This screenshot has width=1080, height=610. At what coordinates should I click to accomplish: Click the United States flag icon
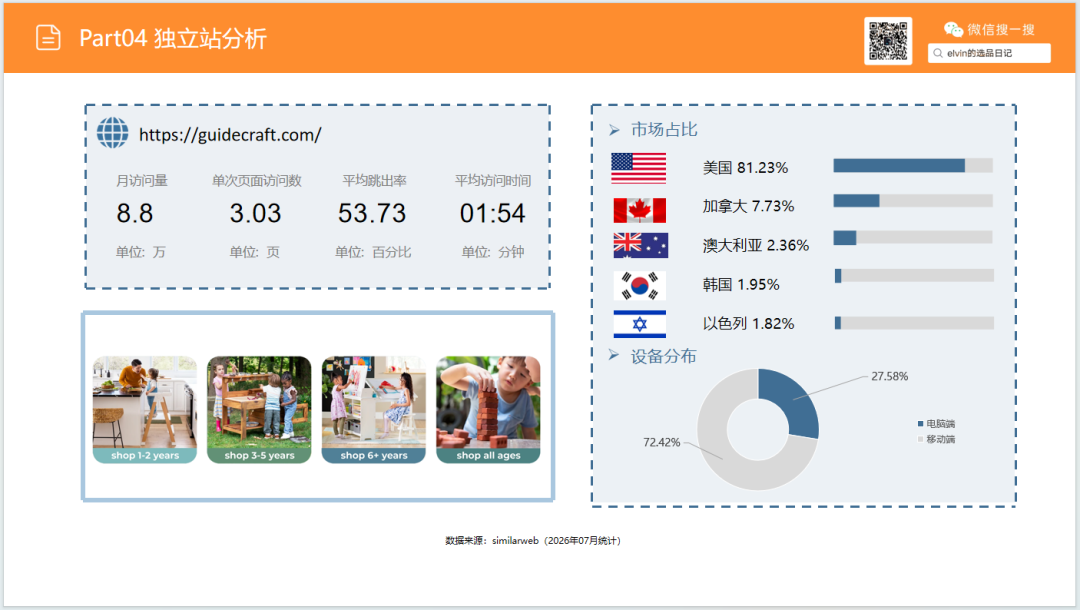point(638,168)
